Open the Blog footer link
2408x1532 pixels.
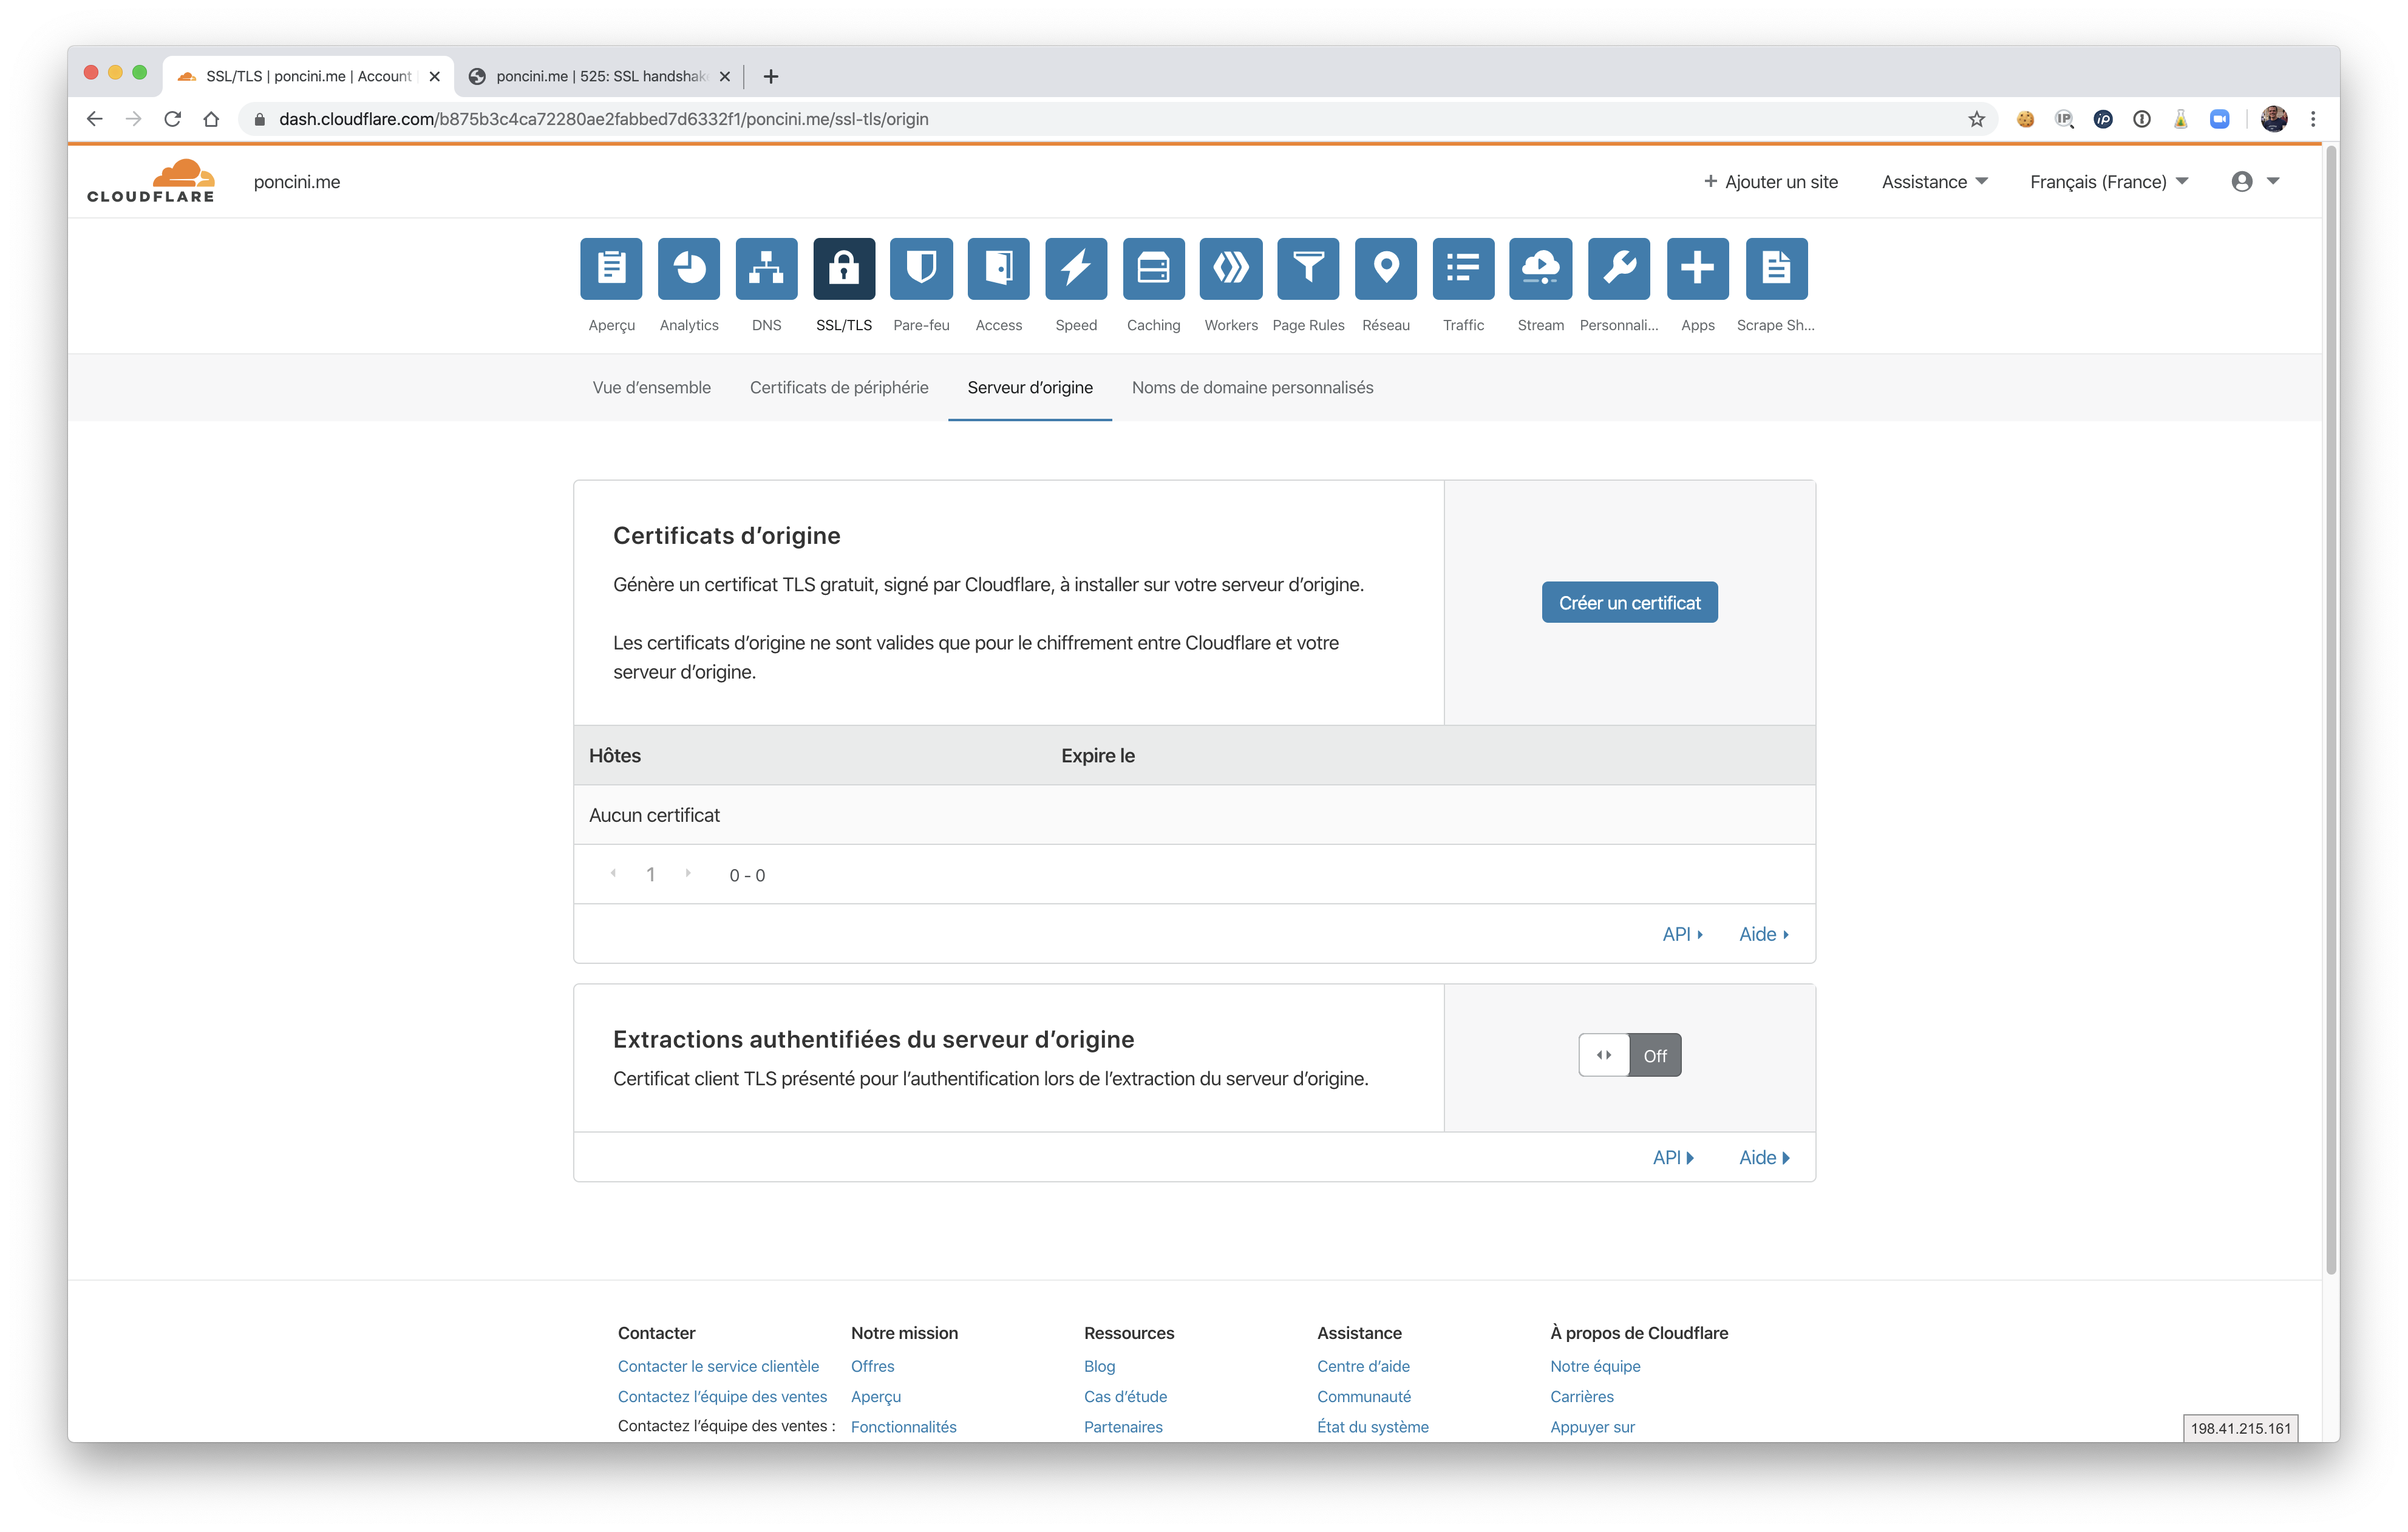click(x=1099, y=1365)
